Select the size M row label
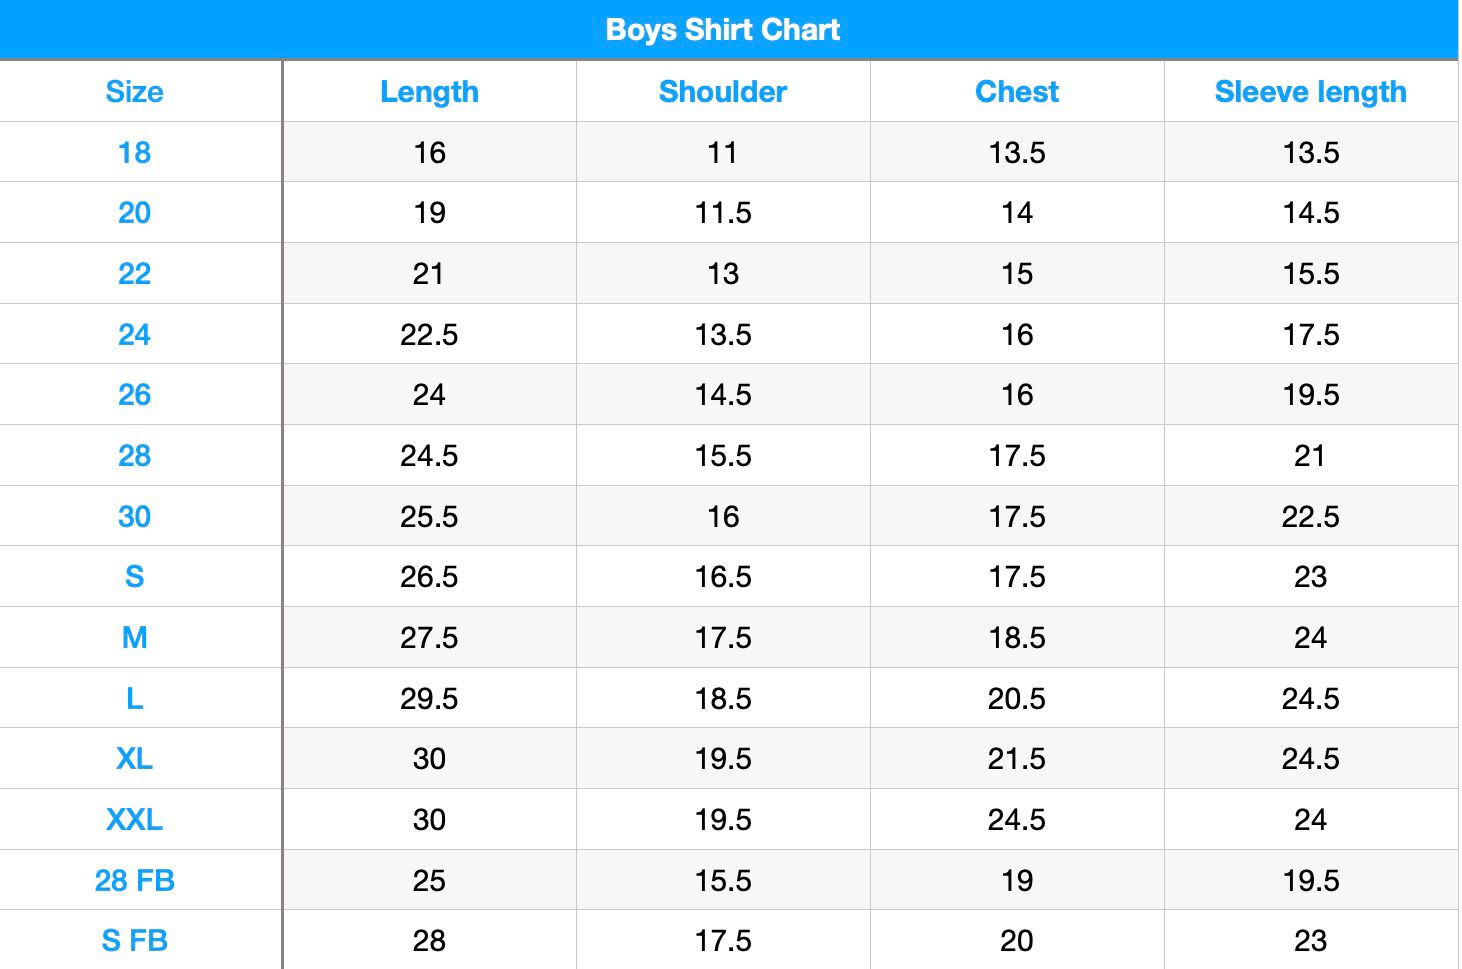Viewport: 1462px width, 969px height. (134, 638)
